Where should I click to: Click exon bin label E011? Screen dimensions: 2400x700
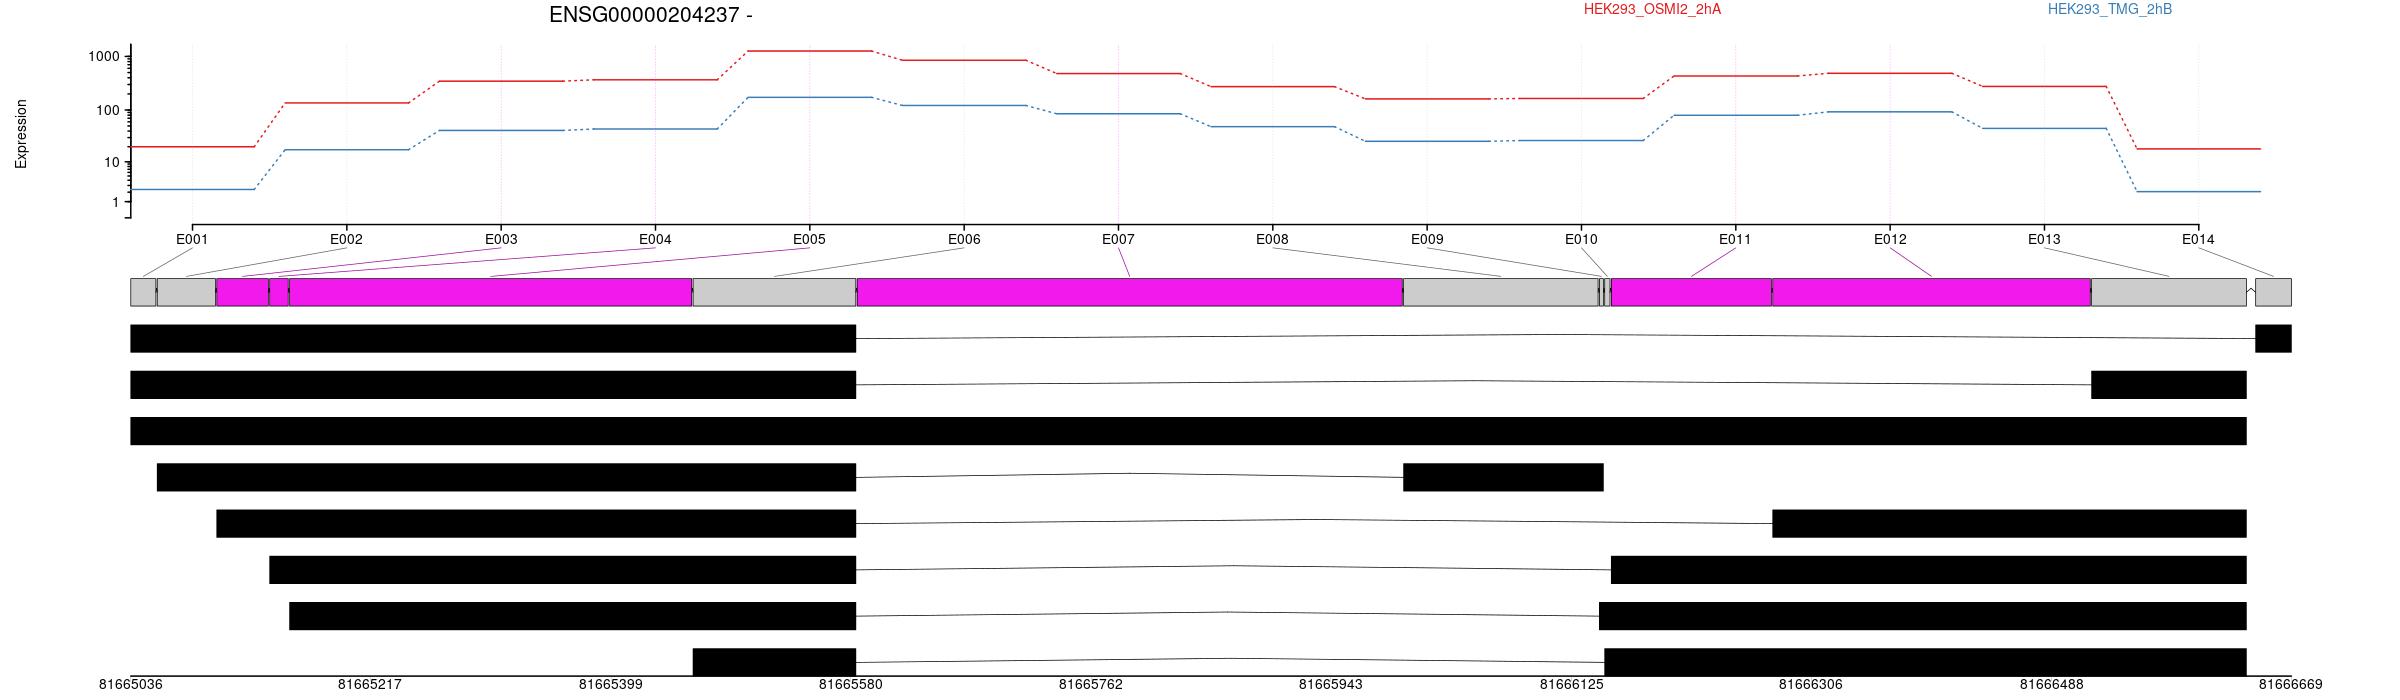click(1735, 239)
